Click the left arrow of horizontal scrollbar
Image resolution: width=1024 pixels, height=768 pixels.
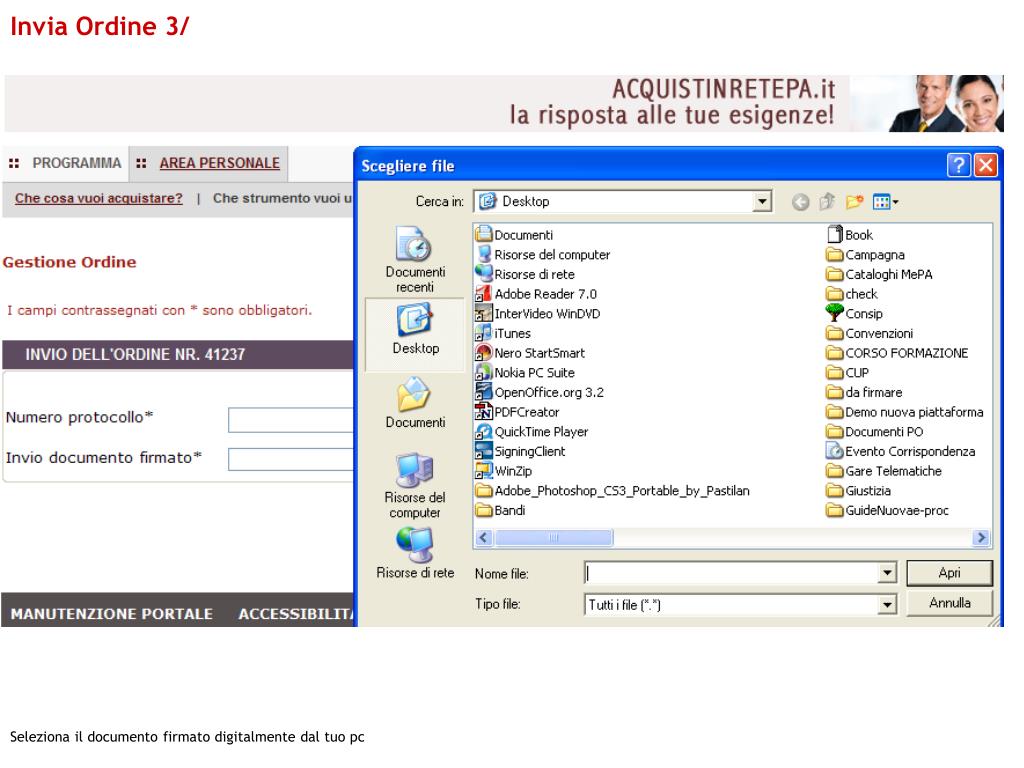coord(484,537)
